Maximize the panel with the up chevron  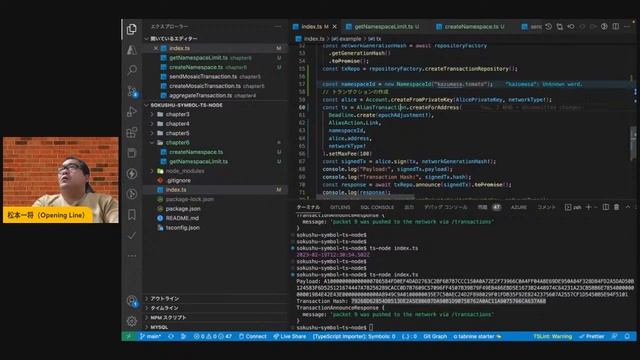tap(628, 207)
